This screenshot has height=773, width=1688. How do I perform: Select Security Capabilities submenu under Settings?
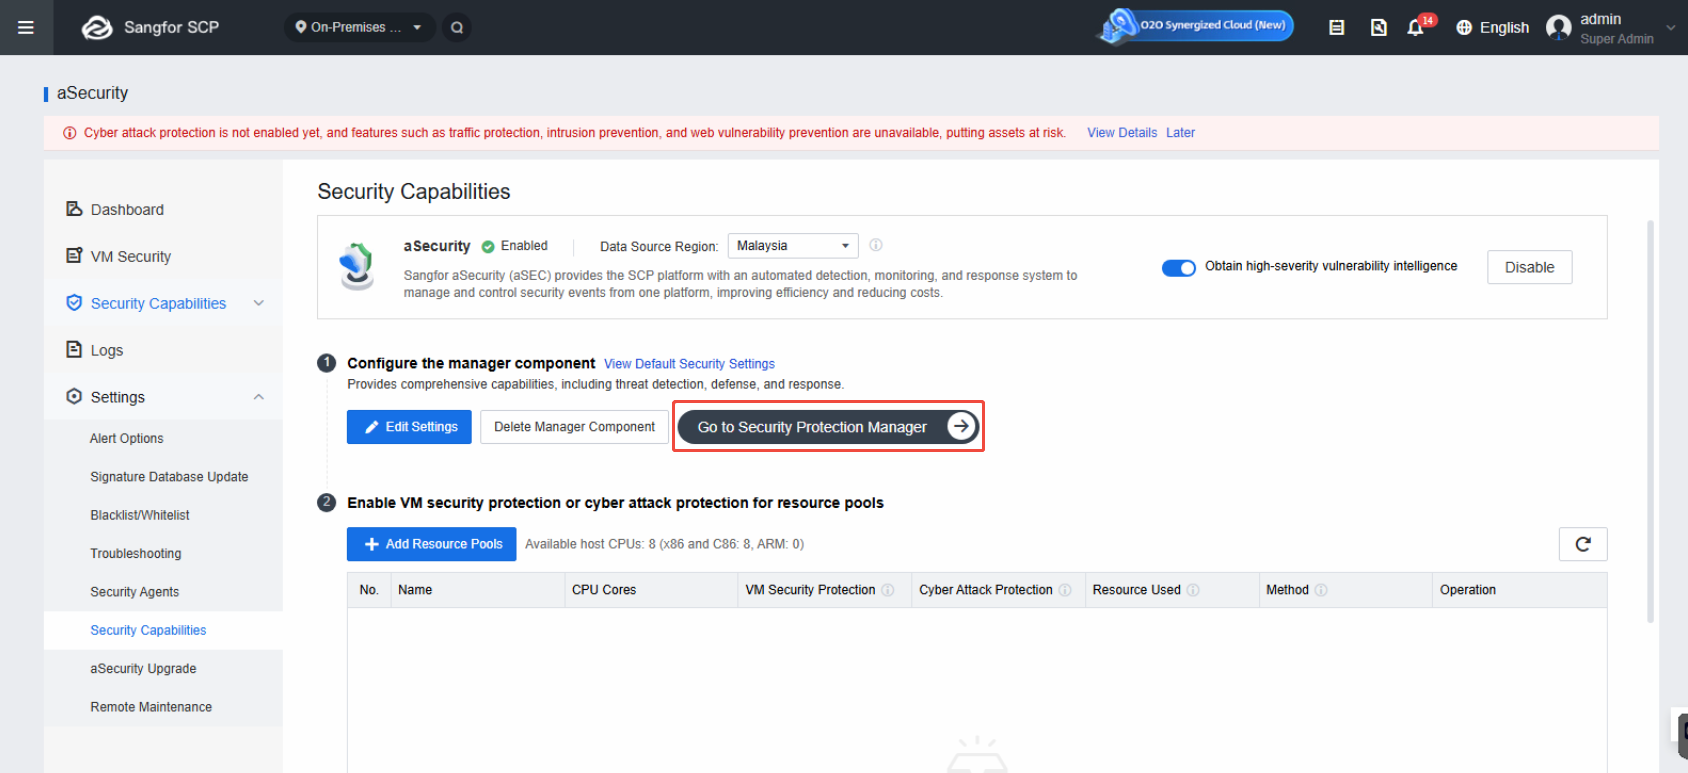148,630
